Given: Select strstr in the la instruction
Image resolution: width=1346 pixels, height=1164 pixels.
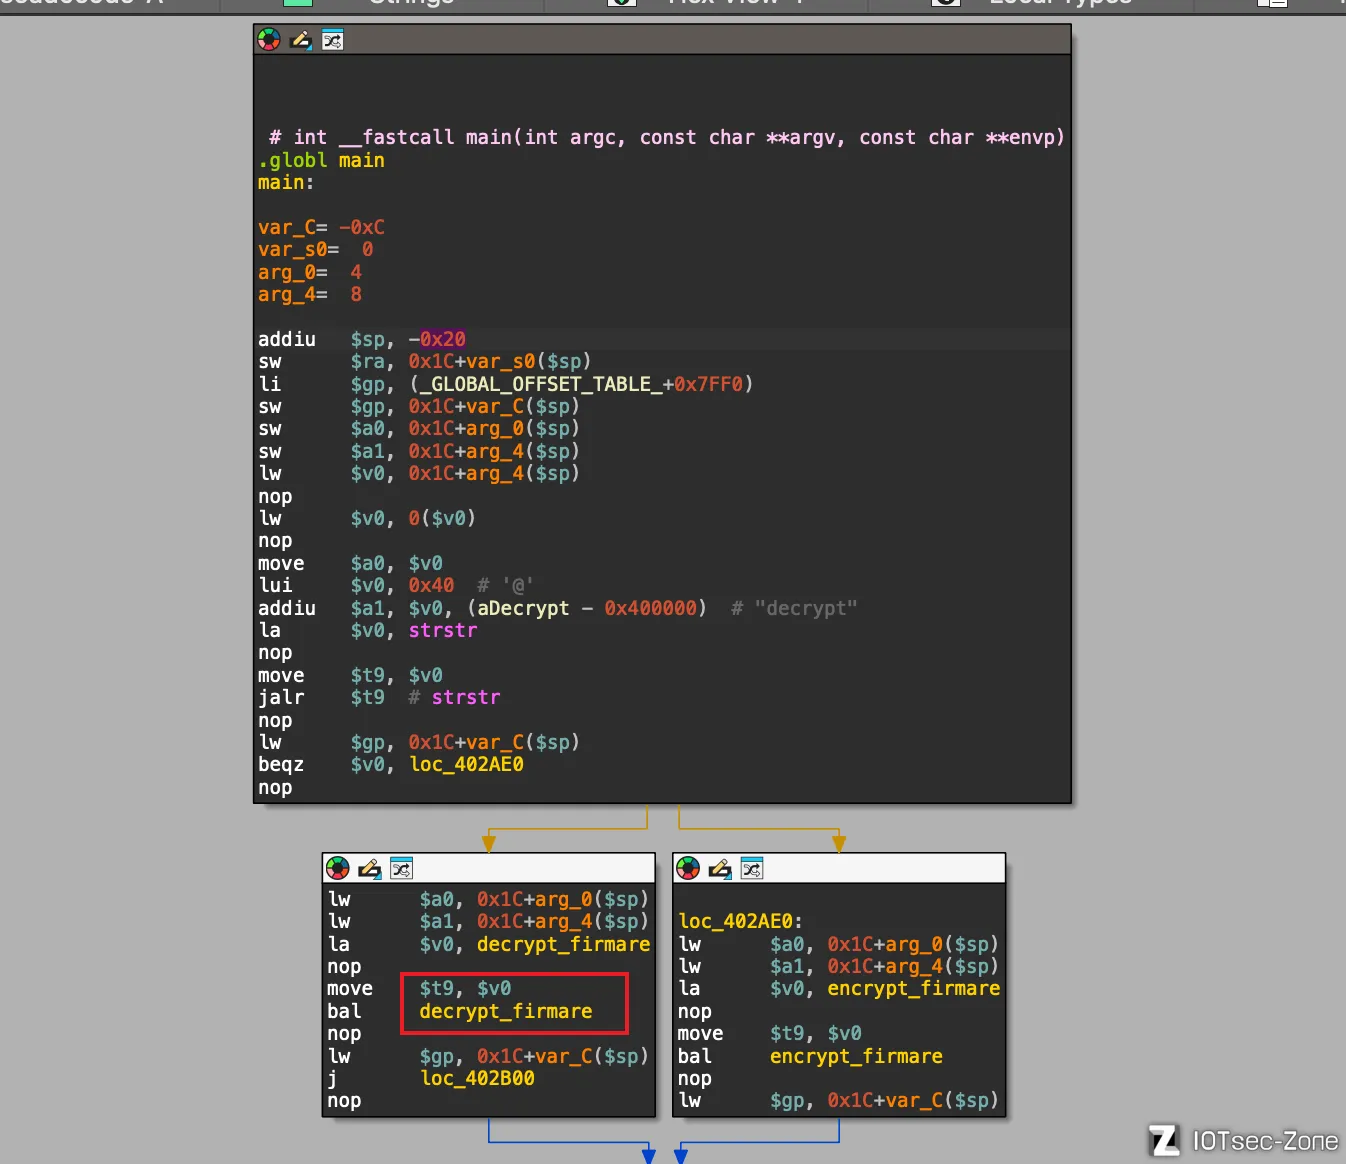Looking at the screenshot, I should pos(442,630).
